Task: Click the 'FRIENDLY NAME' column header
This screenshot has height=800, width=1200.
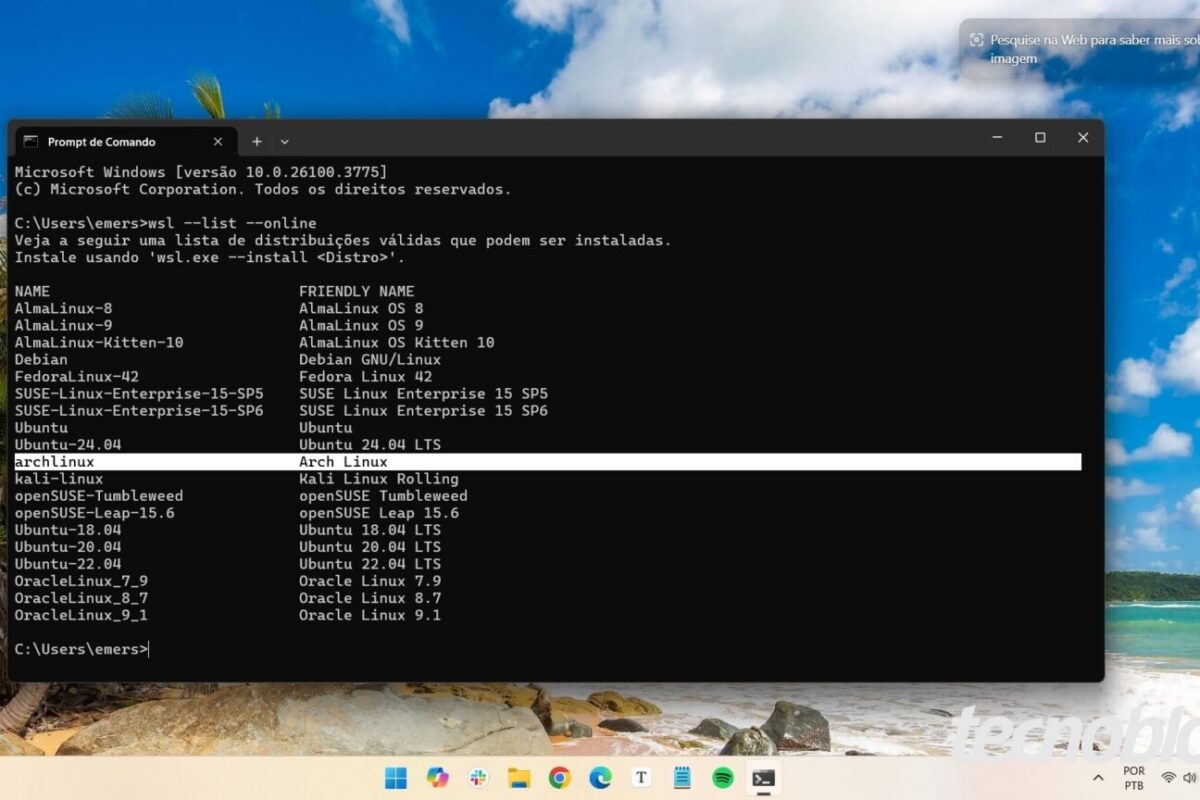Action: tap(356, 292)
